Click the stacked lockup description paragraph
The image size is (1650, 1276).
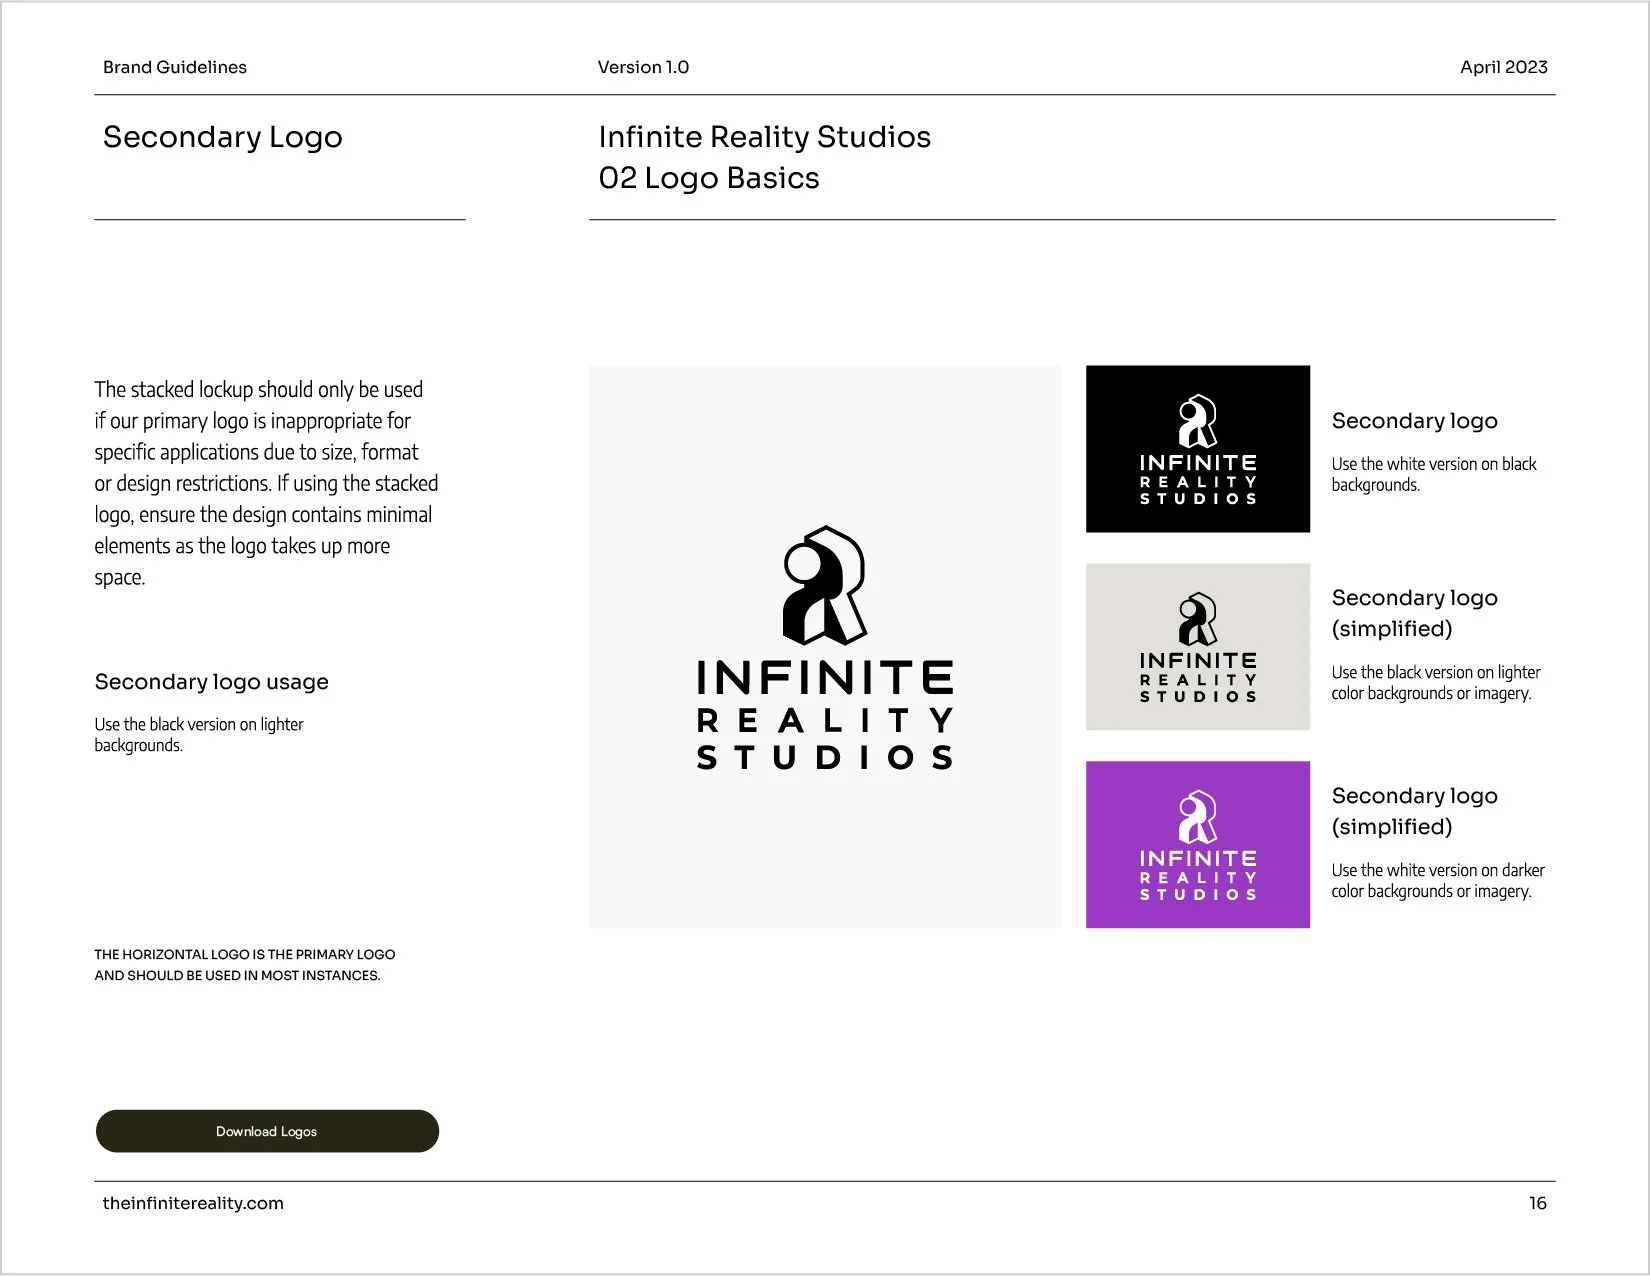click(266, 483)
